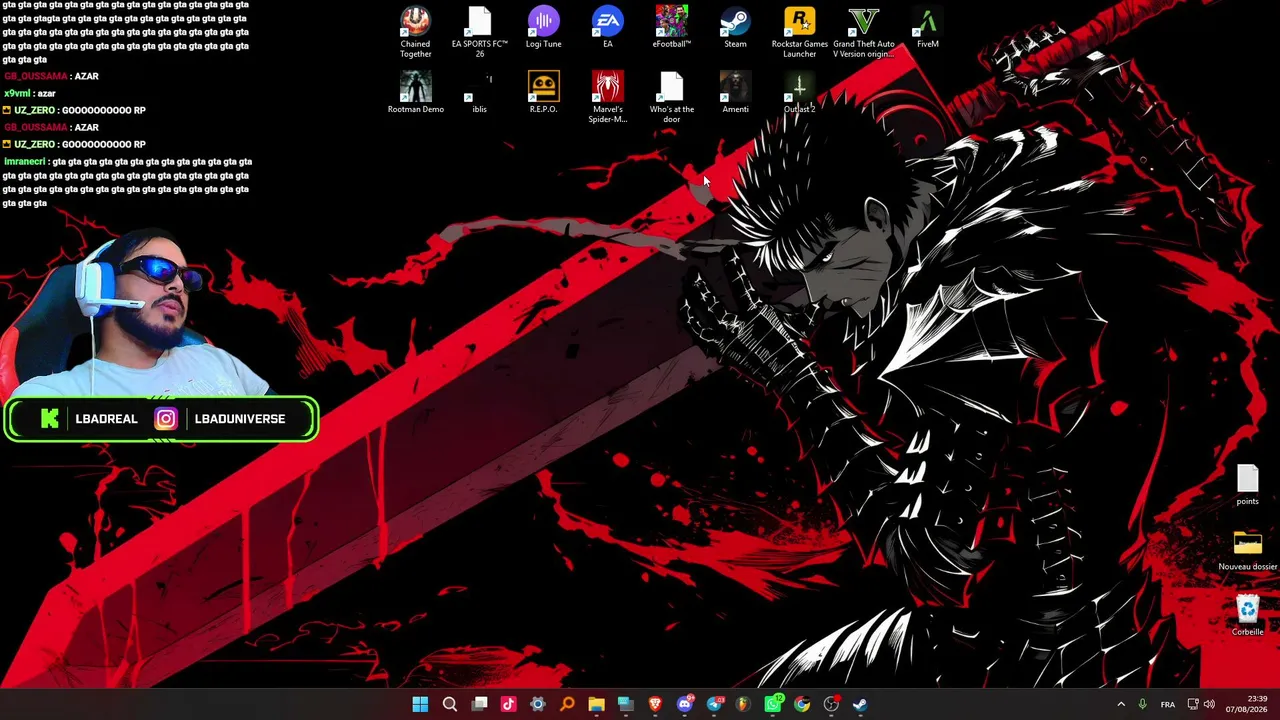Screen dimensions: 1280x720
Task: Launch the eFootball desktop shortcut
Action: point(672,27)
